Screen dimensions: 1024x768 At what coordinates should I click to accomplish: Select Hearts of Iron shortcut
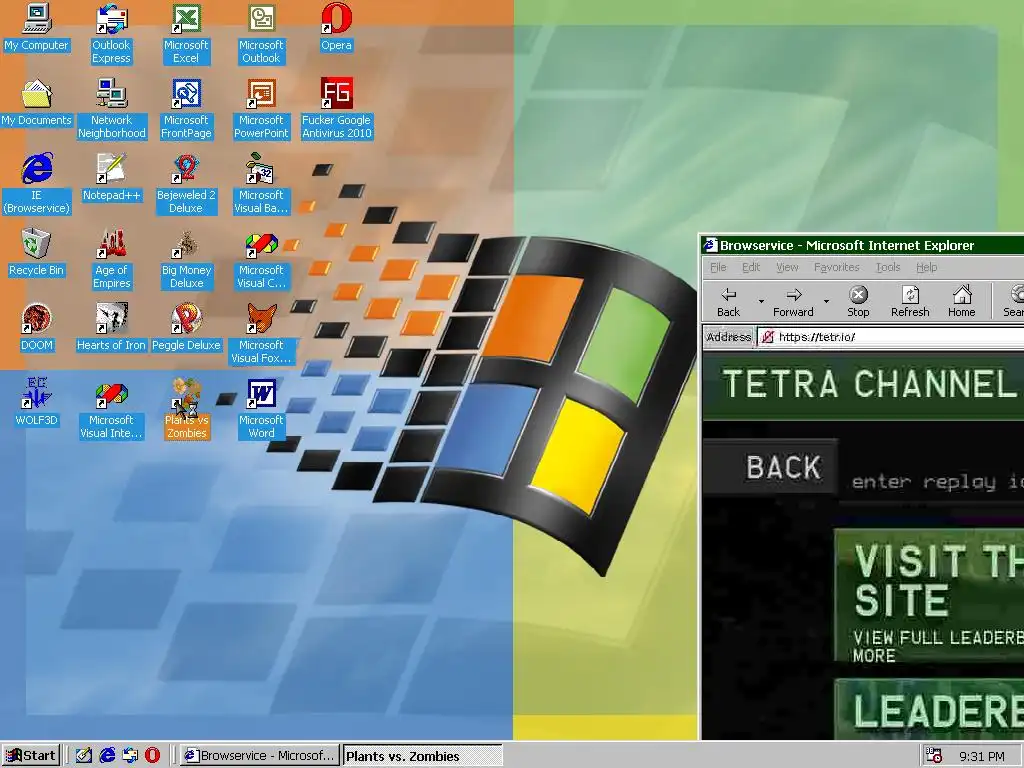click(x=112, y=328)
